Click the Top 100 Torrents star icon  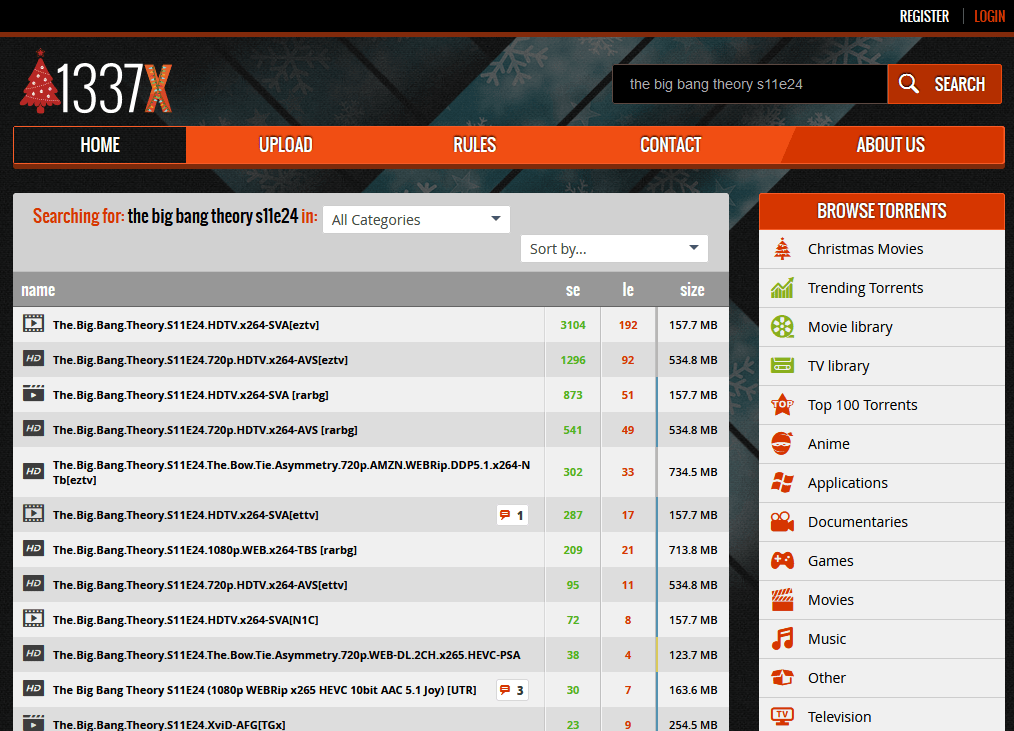tap(782, 404)
